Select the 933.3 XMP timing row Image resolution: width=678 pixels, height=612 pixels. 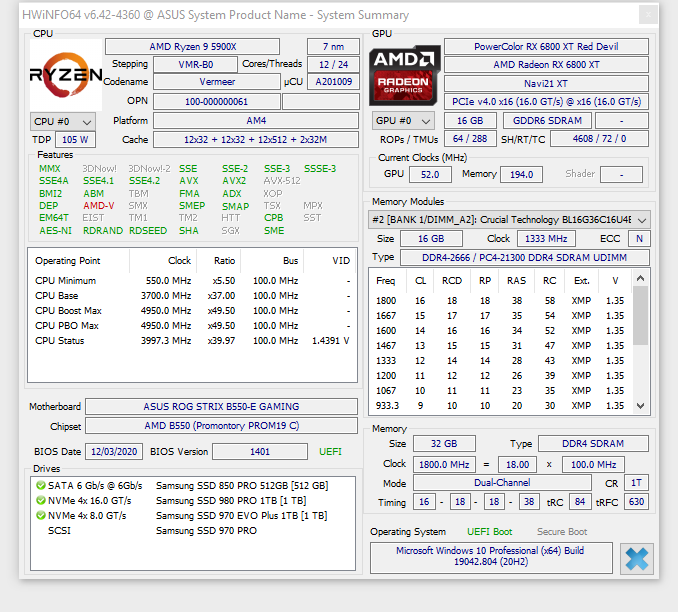501,406
